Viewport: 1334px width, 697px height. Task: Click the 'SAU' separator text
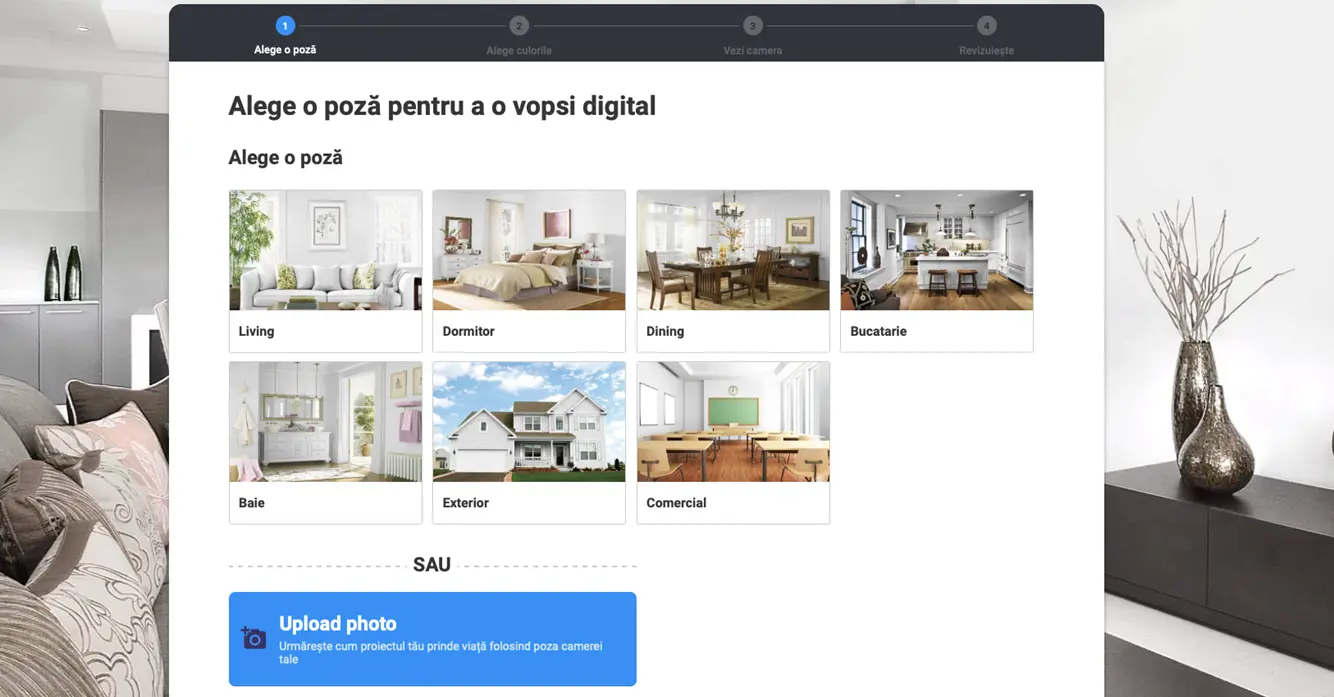432,565
